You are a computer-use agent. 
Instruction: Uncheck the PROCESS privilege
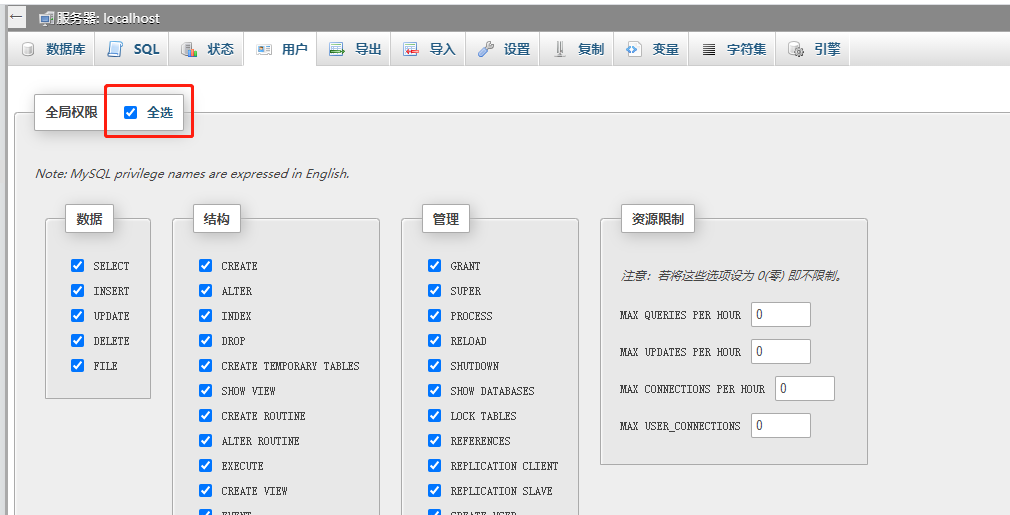click(435, 315)
